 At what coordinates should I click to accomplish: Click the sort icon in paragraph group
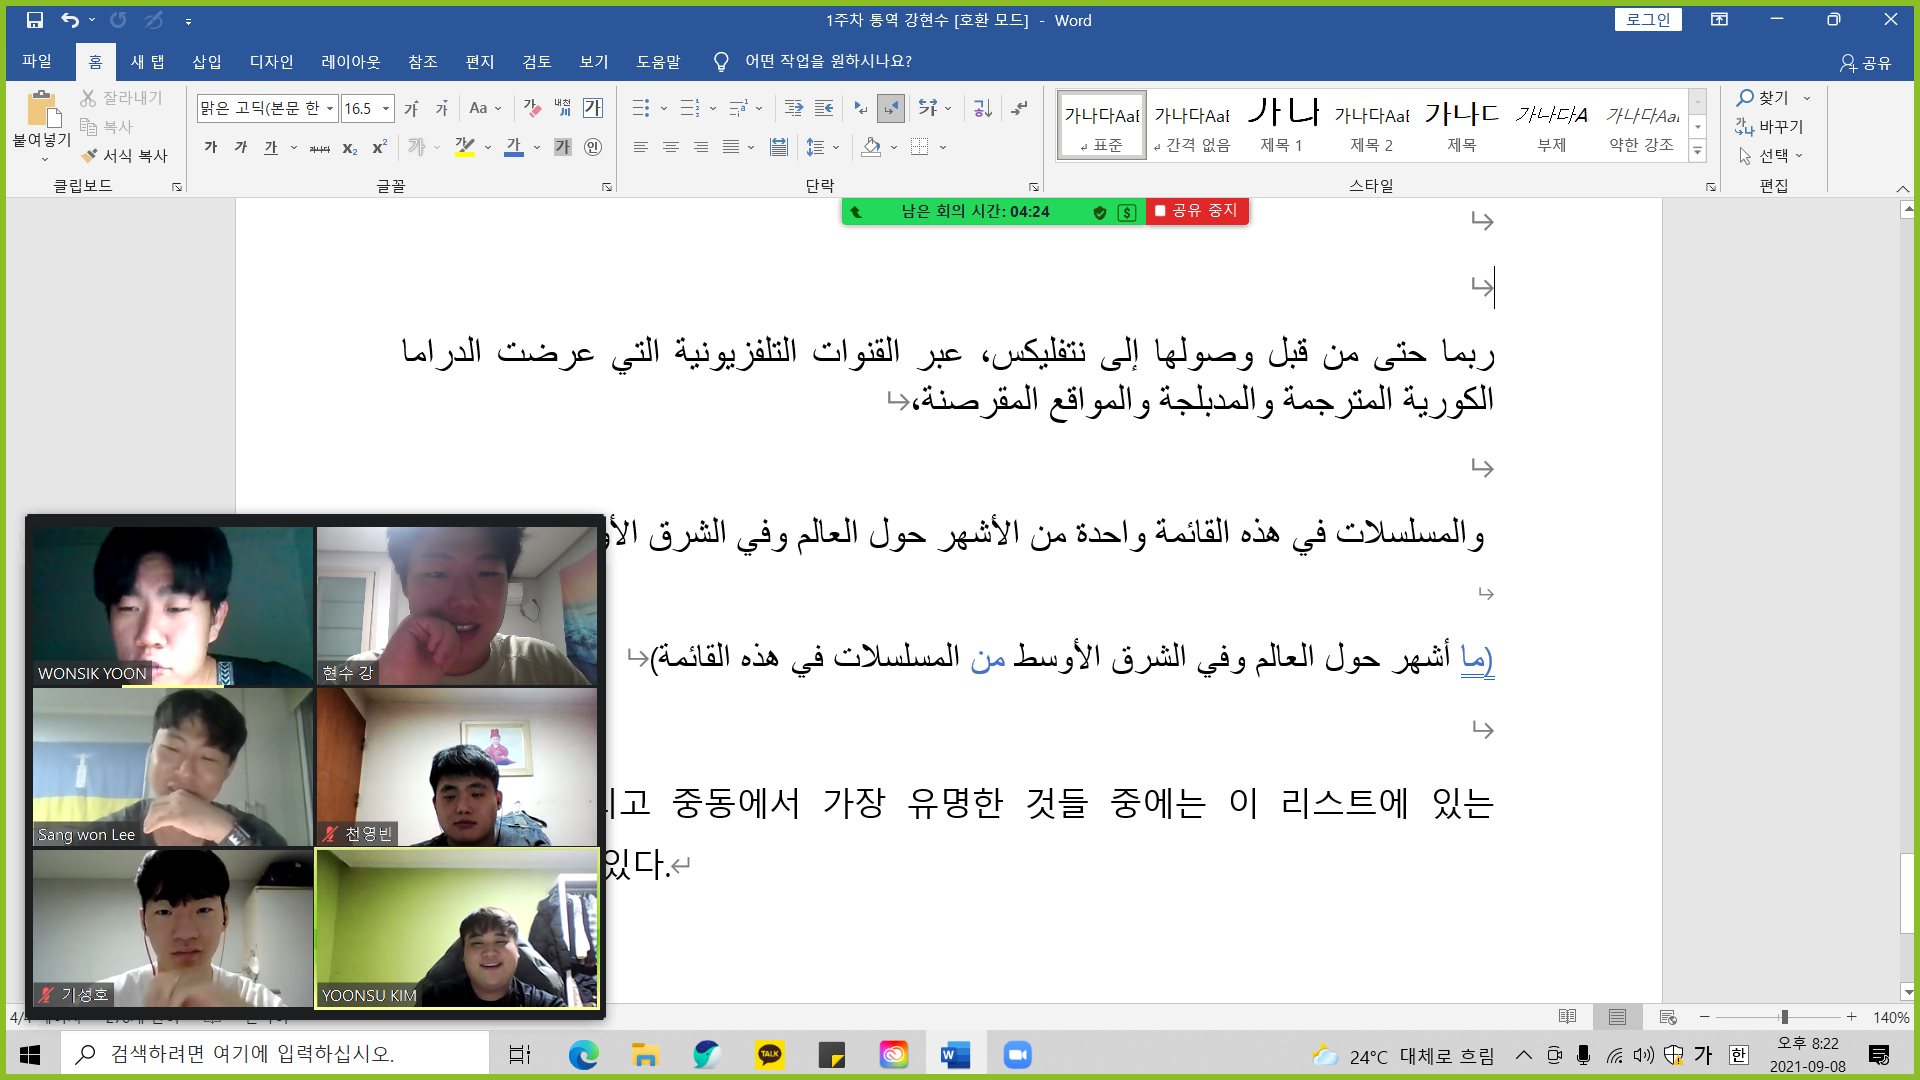pyautogui.click(x=982, y=108)
